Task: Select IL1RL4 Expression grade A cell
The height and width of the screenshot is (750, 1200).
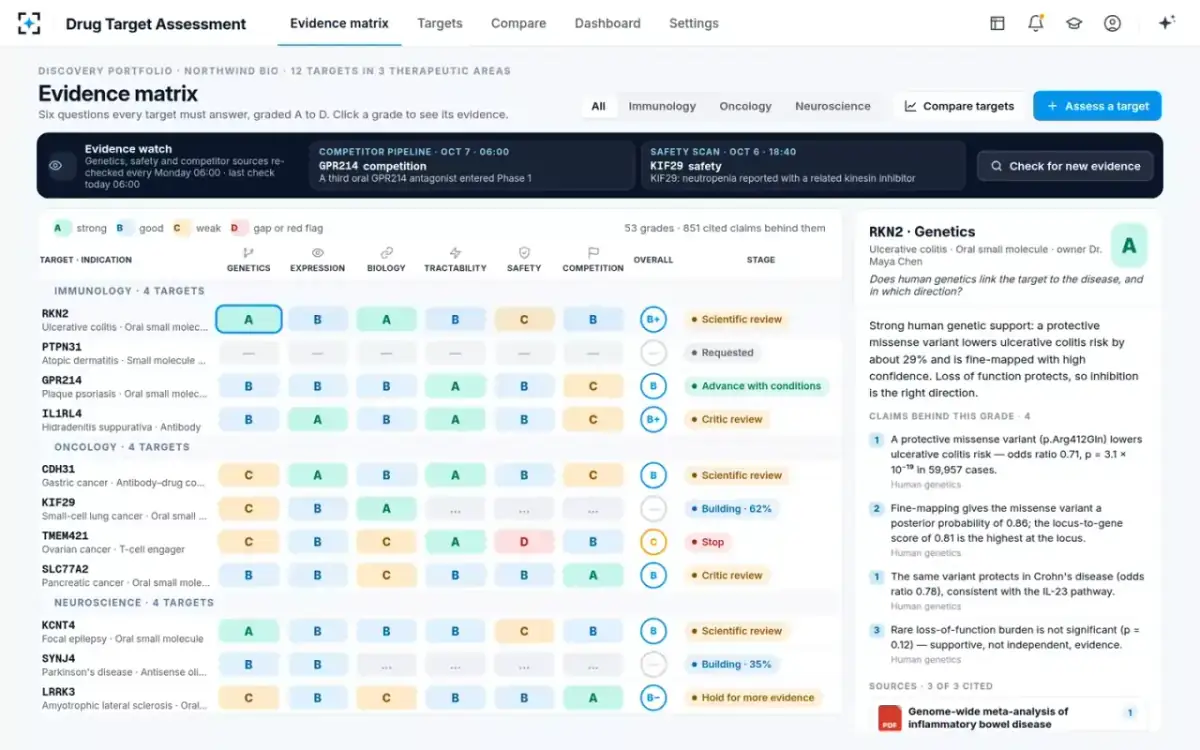Action: (317, 420)
